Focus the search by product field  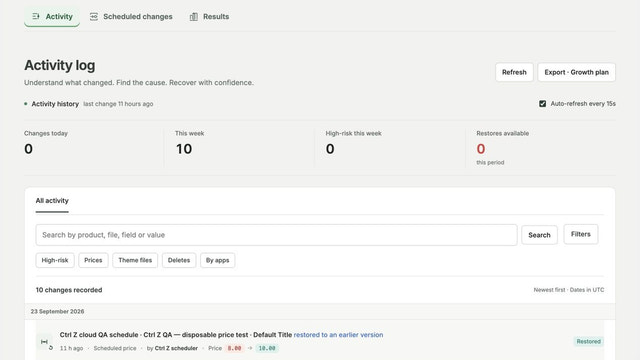tap(276, 235)
